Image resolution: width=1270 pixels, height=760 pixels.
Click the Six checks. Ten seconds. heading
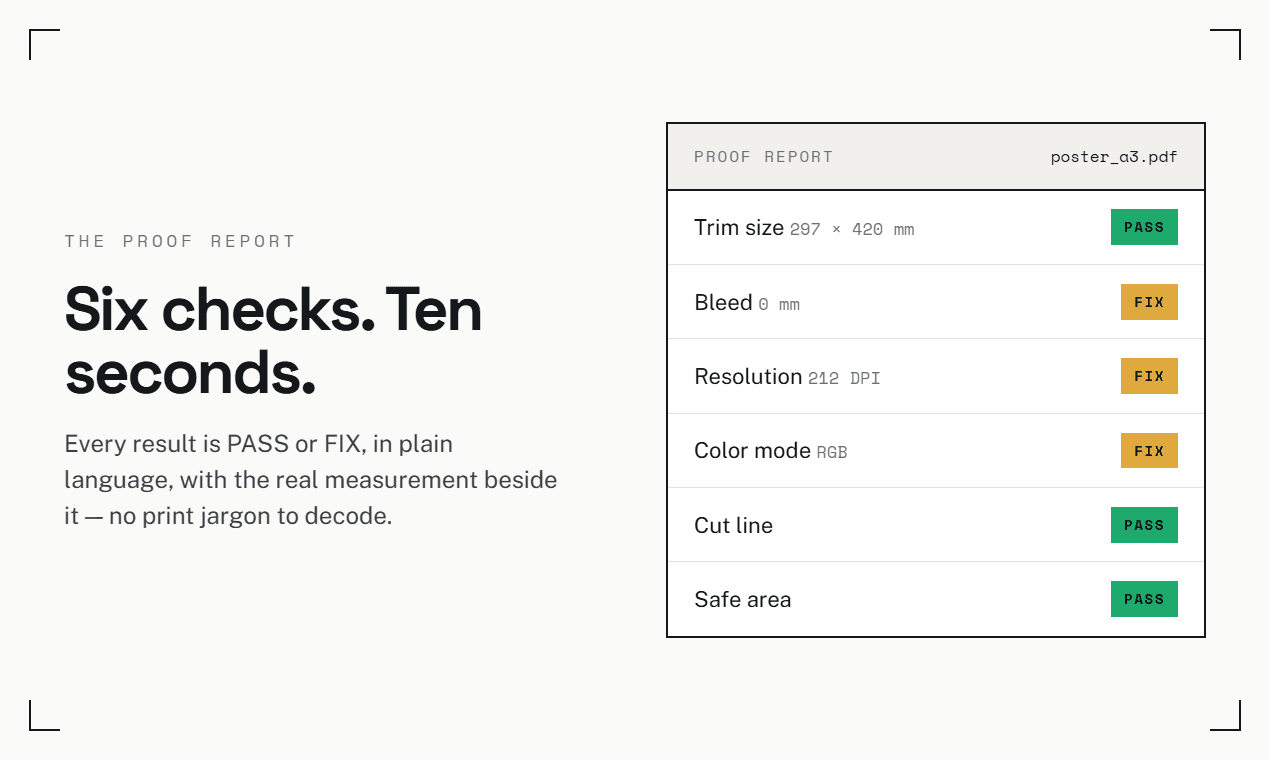point(273,340)
